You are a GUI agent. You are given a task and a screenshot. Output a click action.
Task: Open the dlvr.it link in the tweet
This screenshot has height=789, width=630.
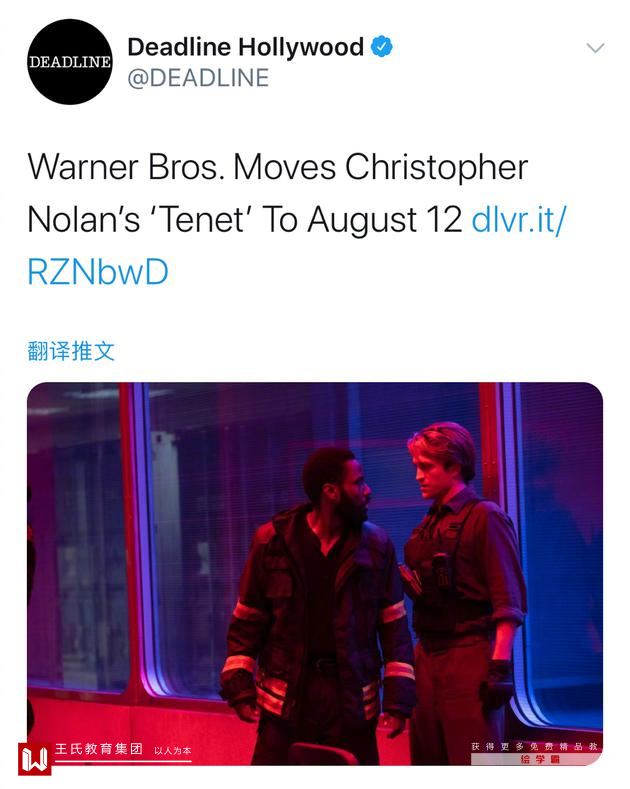[519, 219]
